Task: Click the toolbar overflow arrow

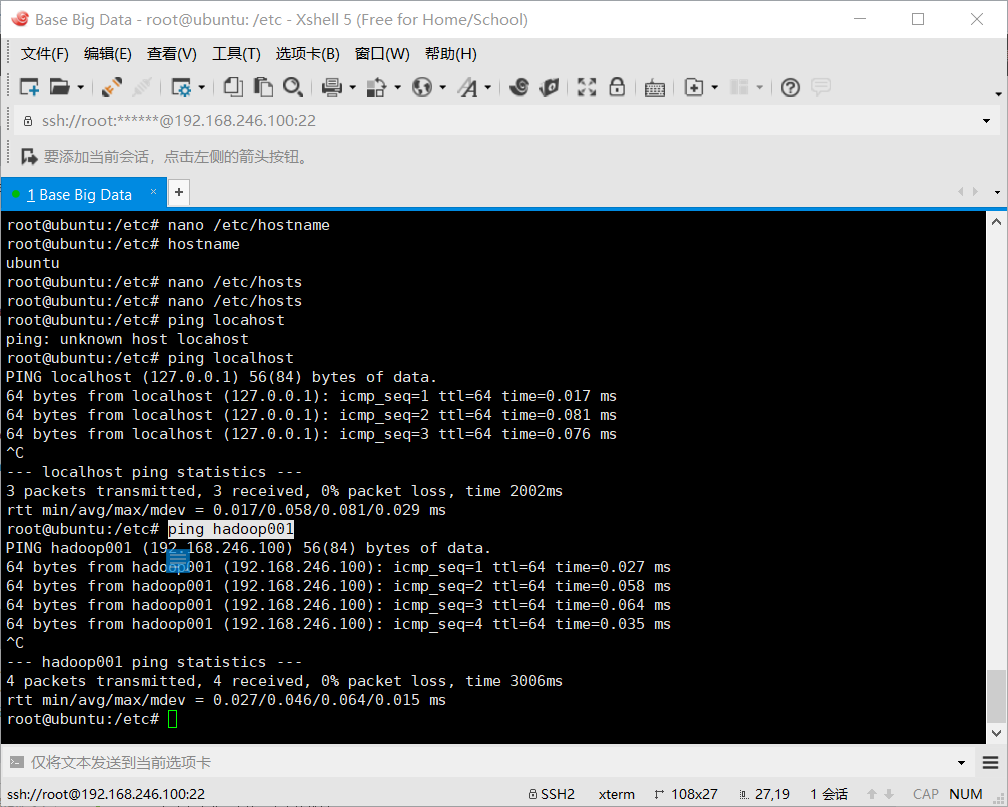Action: [x=998, y=94]
